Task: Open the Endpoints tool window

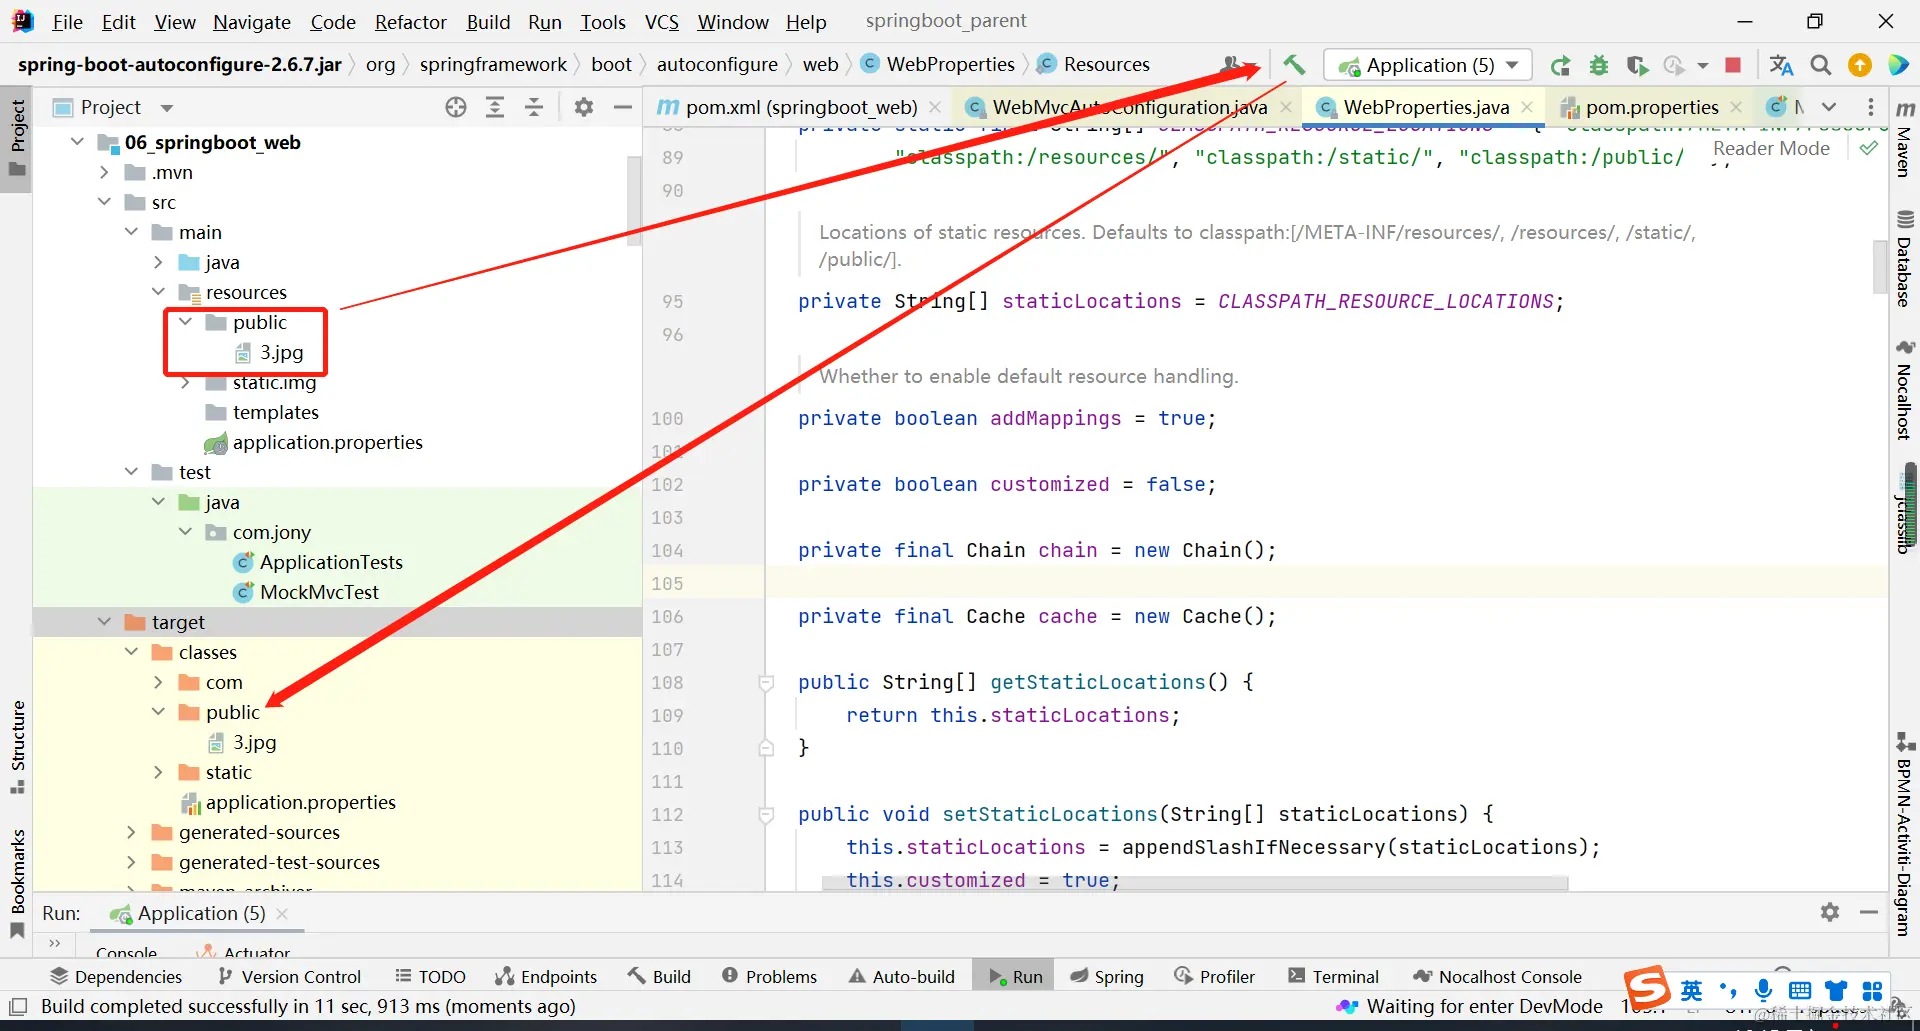Action: click(x=546, y=976)
